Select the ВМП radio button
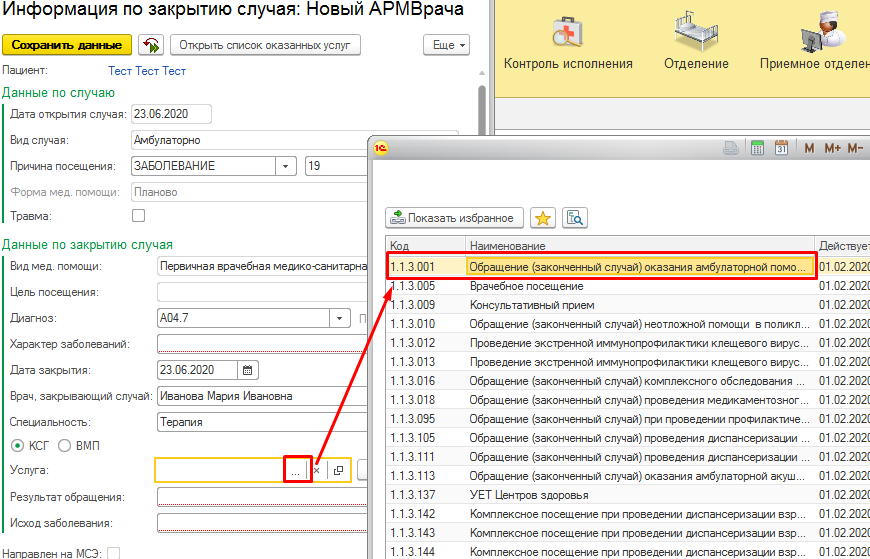 point(65,445)
